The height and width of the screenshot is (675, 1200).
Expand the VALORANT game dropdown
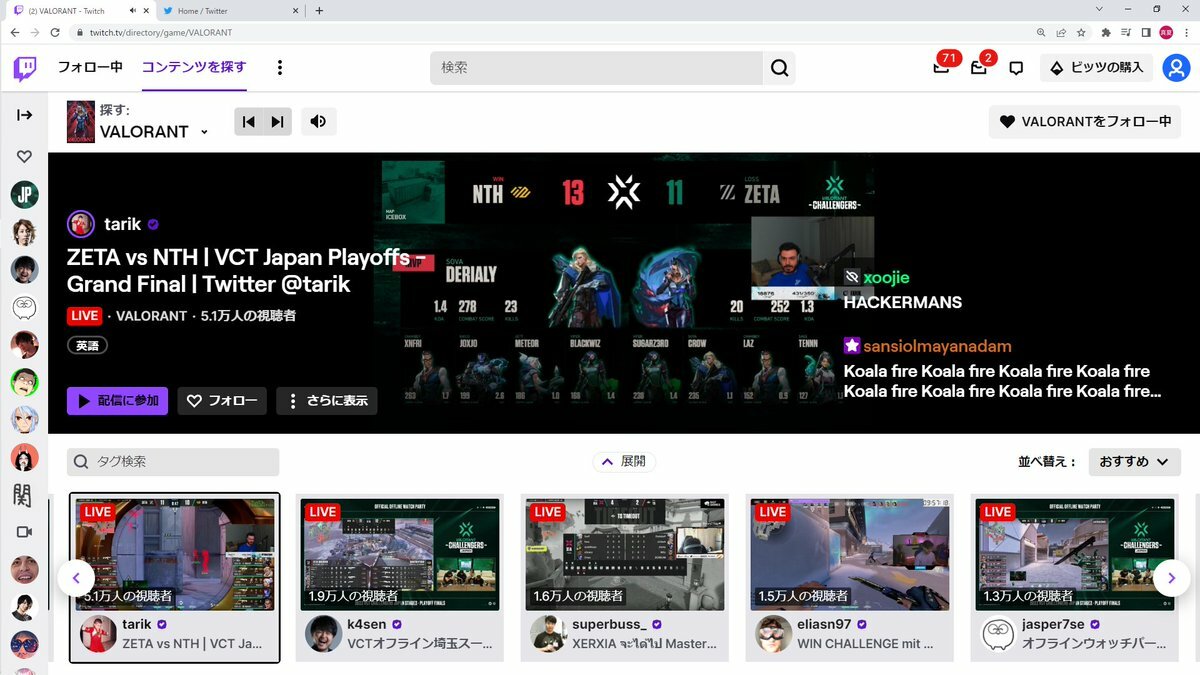(204, 132)
